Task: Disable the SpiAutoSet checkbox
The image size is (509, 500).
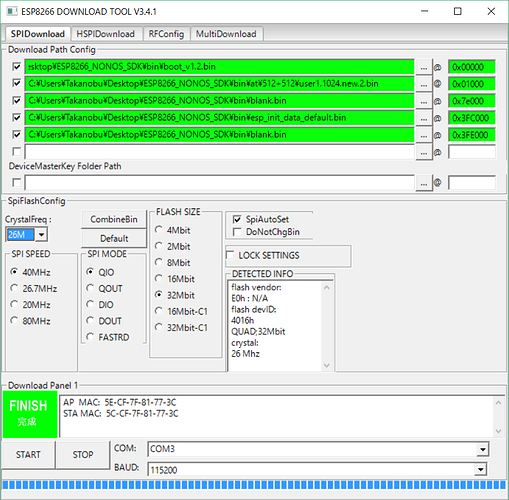Action: tap(237, 219)
